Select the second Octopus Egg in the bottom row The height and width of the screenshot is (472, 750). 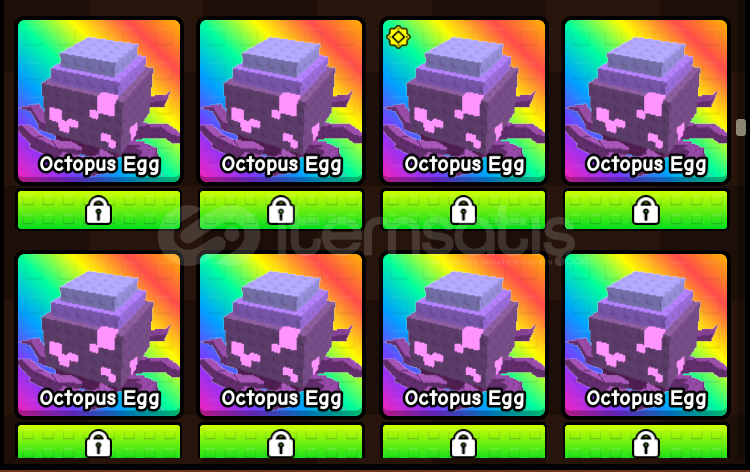pos(281,335)
